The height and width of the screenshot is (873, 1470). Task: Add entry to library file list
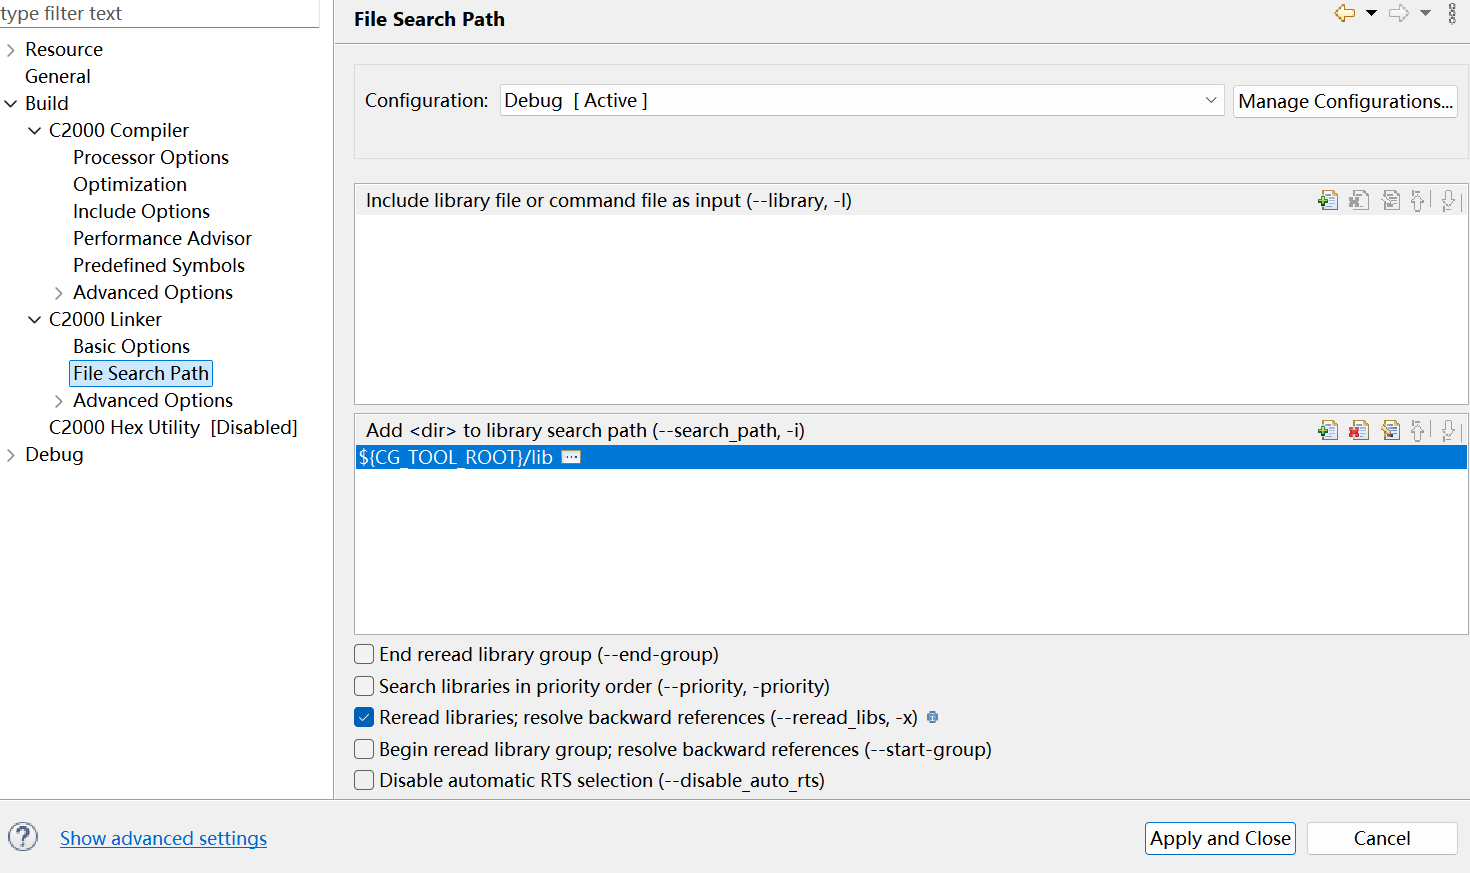pos(1328,200)
